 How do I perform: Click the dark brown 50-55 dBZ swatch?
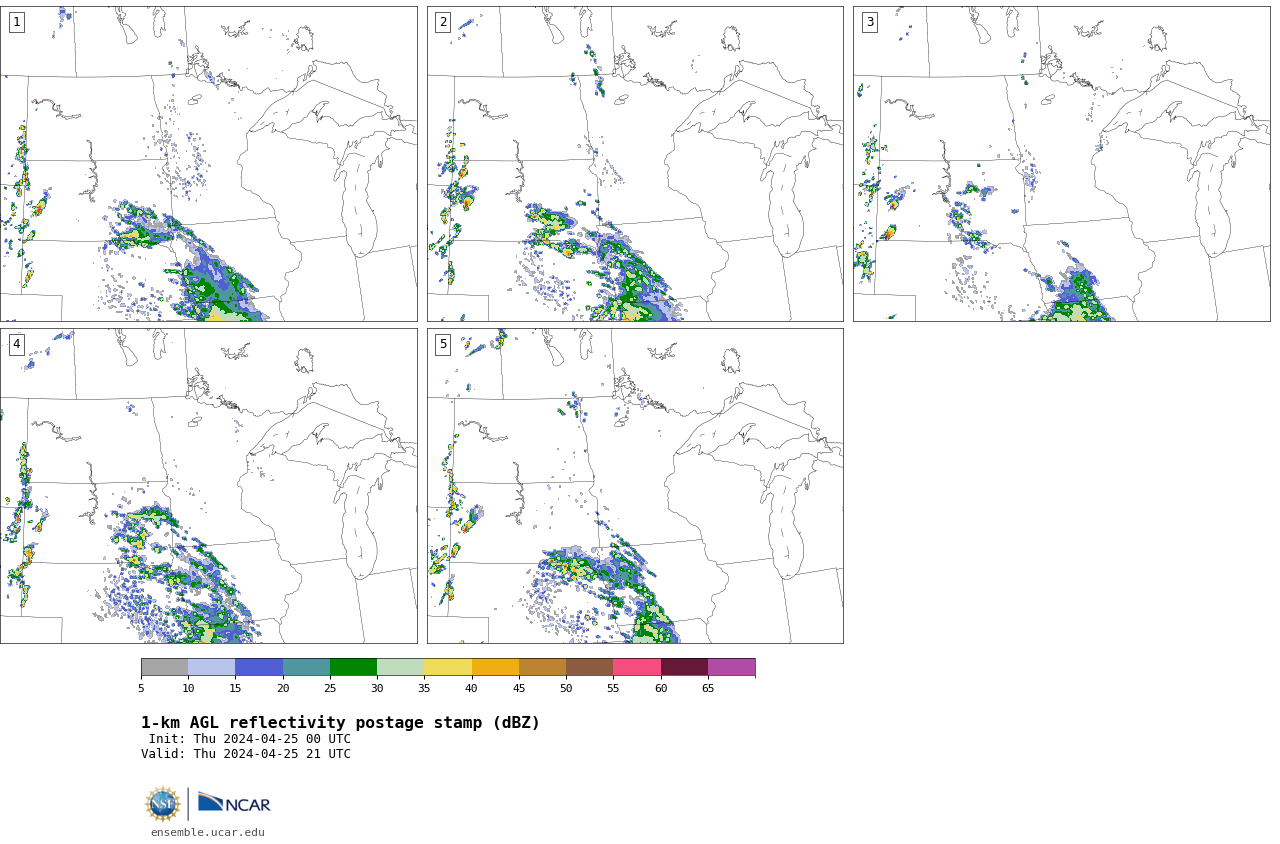click(590, 667)
